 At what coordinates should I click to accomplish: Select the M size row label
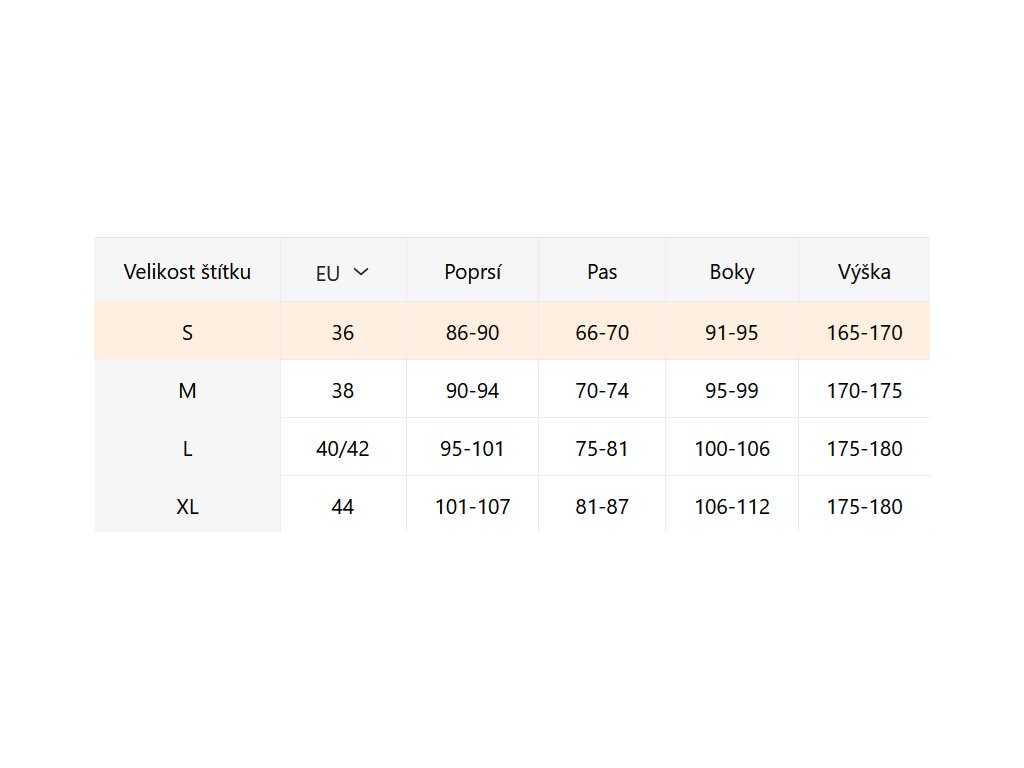point(187,391)
